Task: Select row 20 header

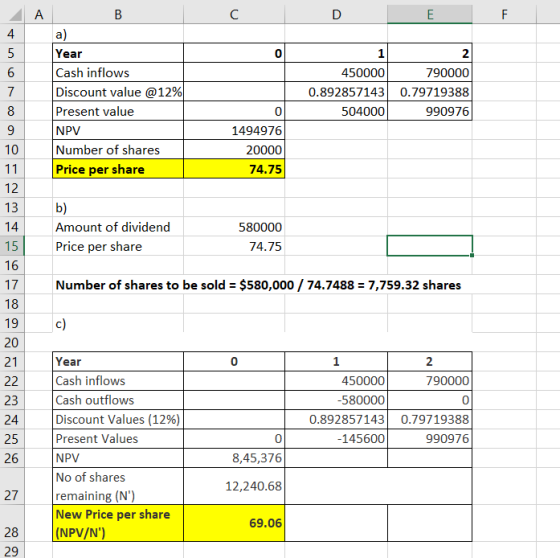Action: 12,343
